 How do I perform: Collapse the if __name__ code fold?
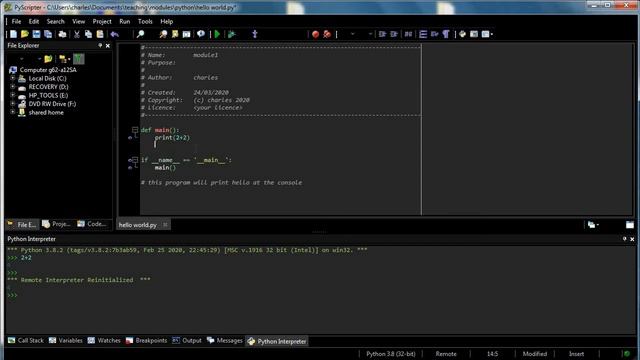pos(135,160)
